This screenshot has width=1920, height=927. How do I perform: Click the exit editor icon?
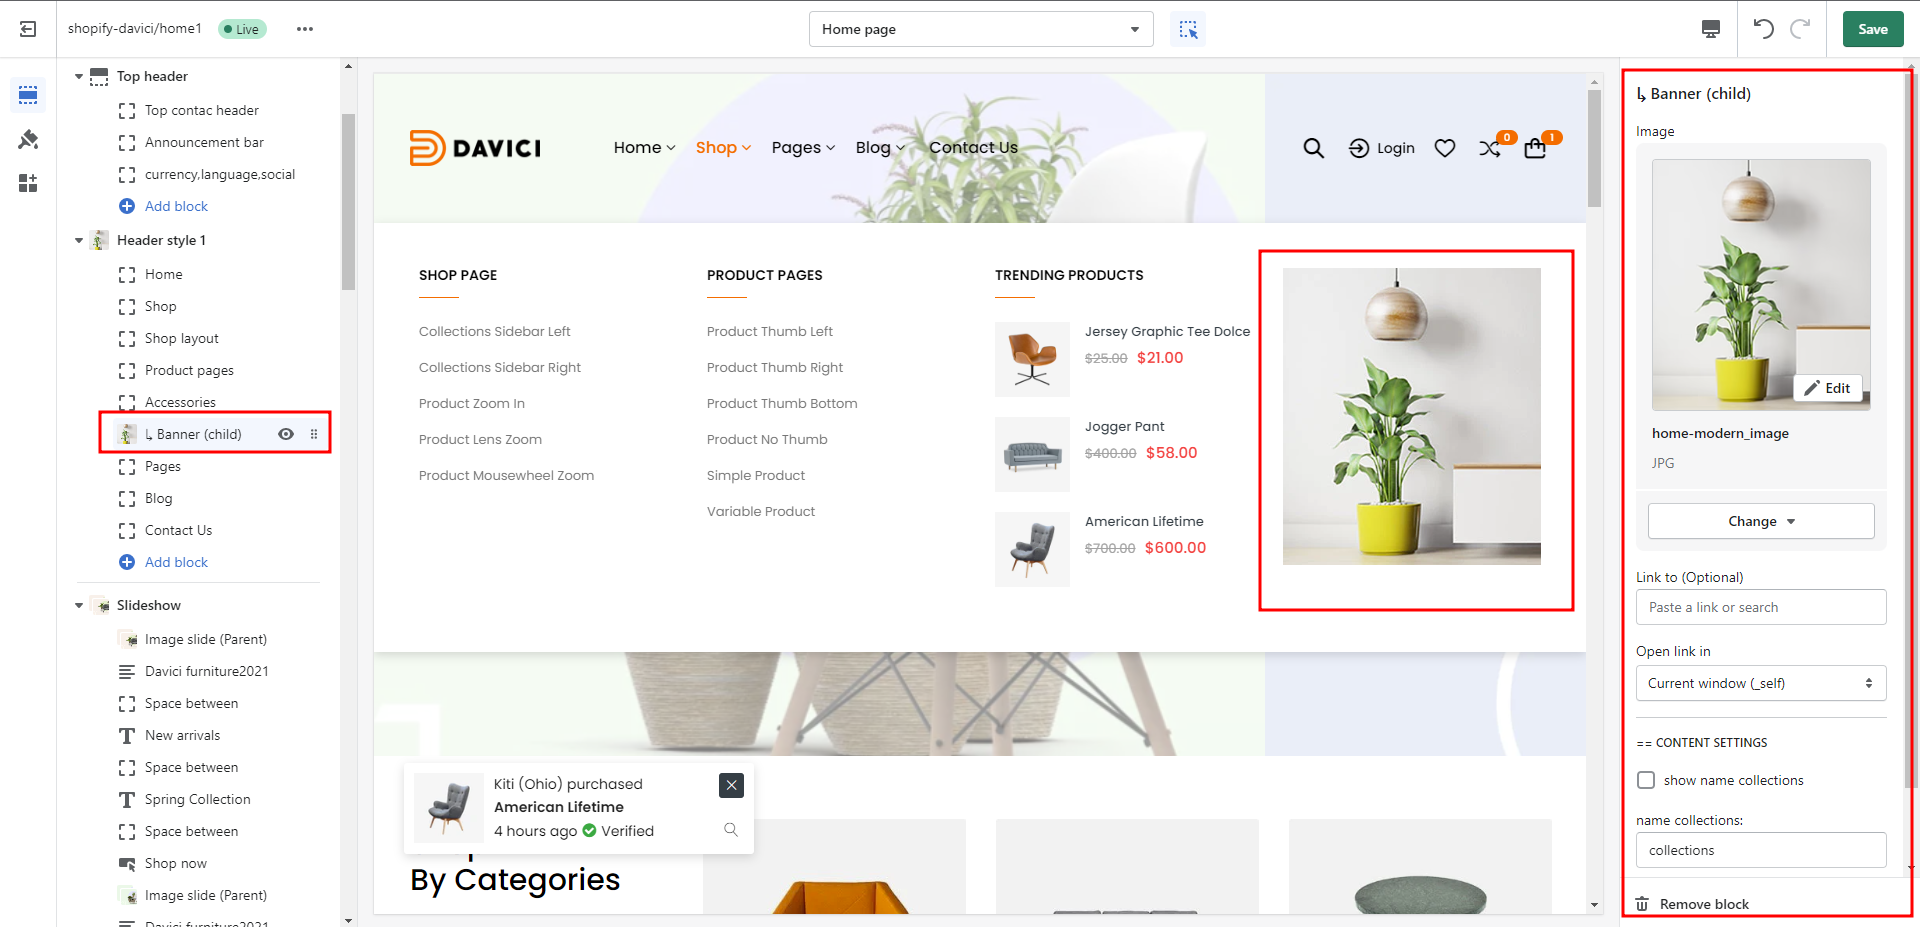click(28, 29)
